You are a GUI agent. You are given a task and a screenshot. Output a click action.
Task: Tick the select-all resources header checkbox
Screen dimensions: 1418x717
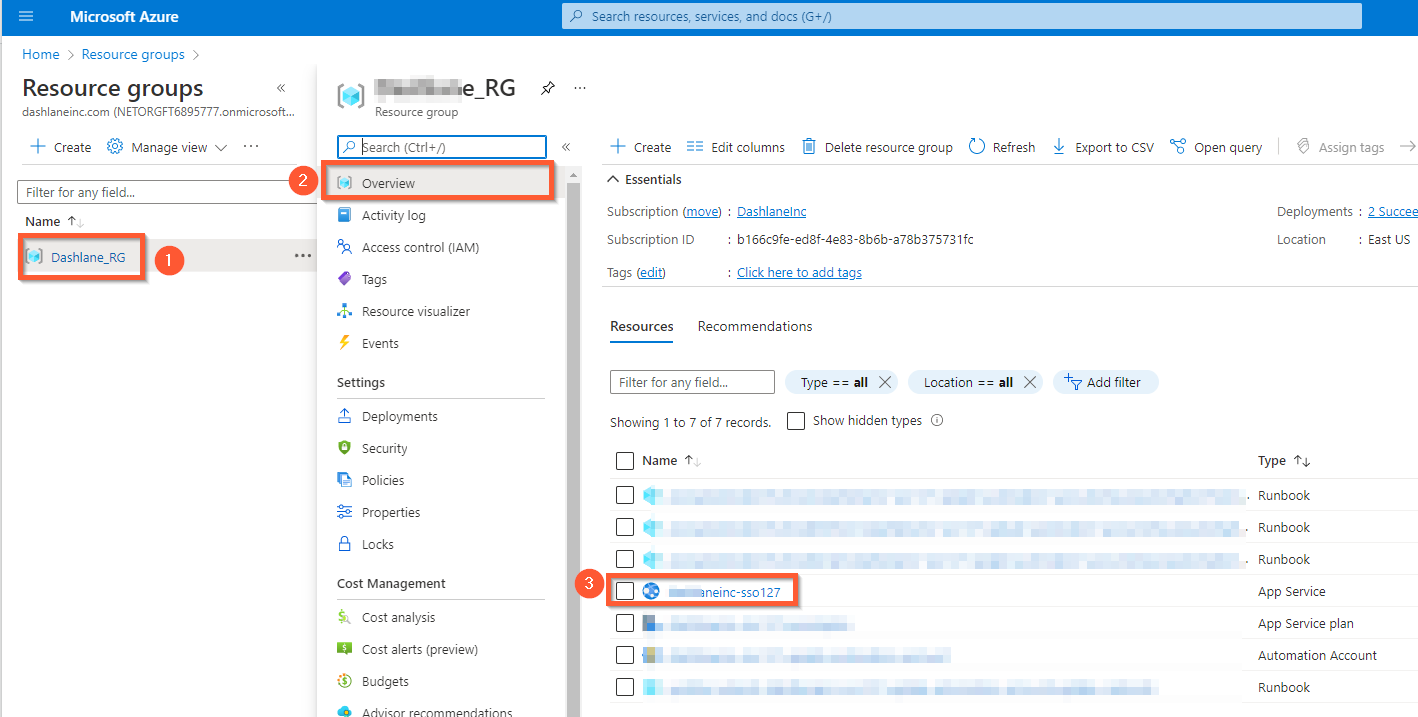tap(625, 461)
